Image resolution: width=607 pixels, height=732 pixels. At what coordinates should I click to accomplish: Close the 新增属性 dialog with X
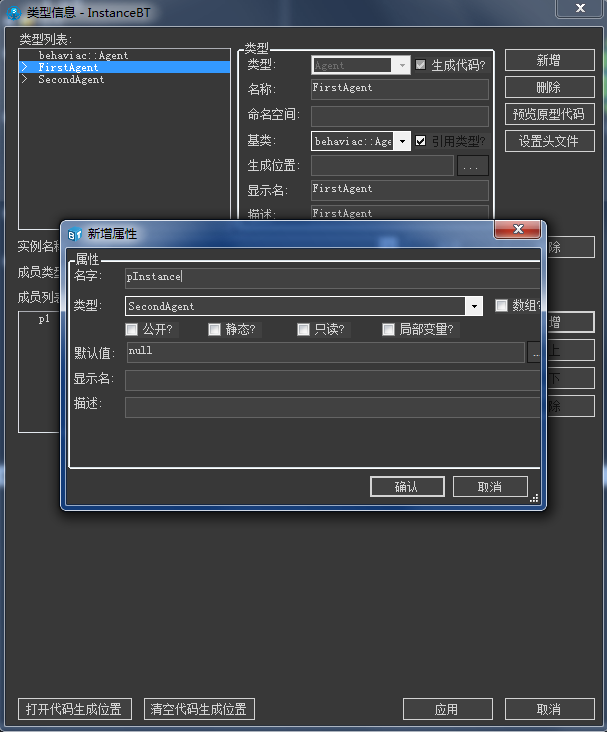tap(518, 230)
